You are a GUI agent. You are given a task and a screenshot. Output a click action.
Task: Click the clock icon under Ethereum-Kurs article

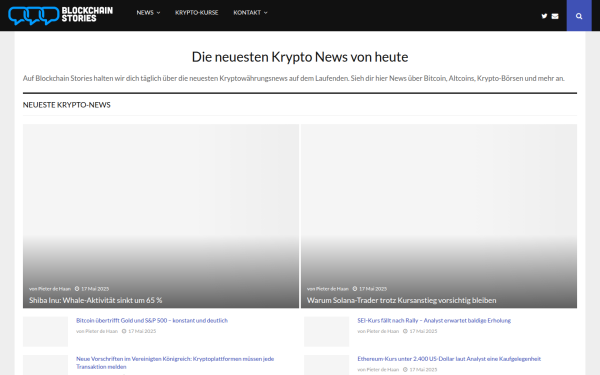[x=405, y=370]
